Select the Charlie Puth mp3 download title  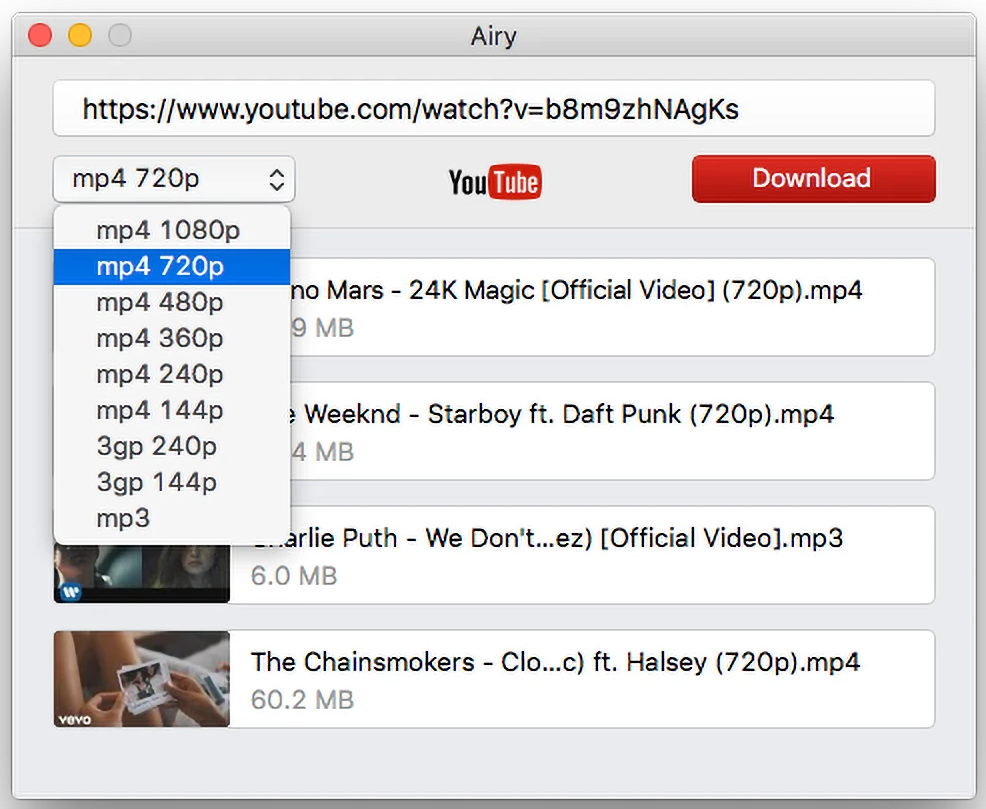547,538
